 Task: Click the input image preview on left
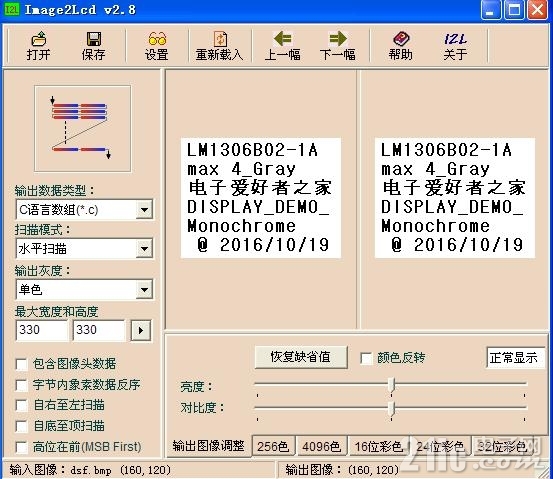[261, 198]
